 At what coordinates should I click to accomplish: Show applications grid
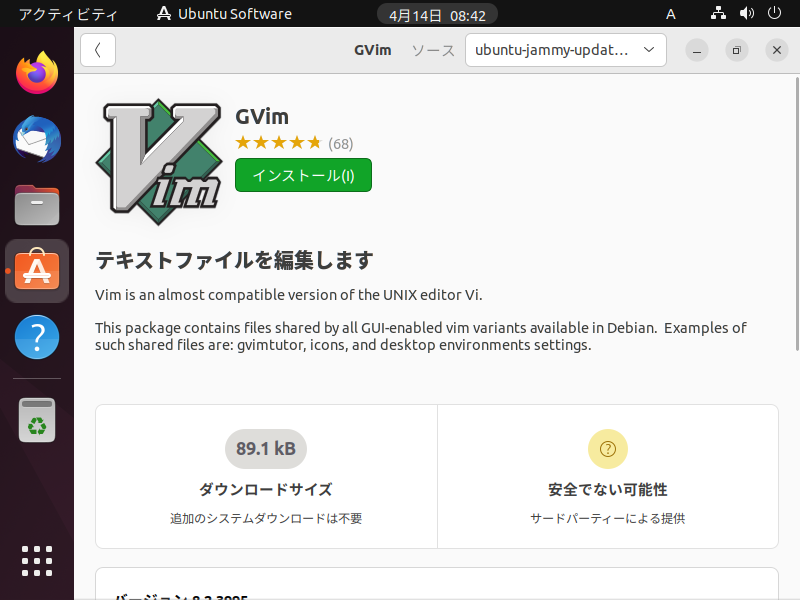37,561
